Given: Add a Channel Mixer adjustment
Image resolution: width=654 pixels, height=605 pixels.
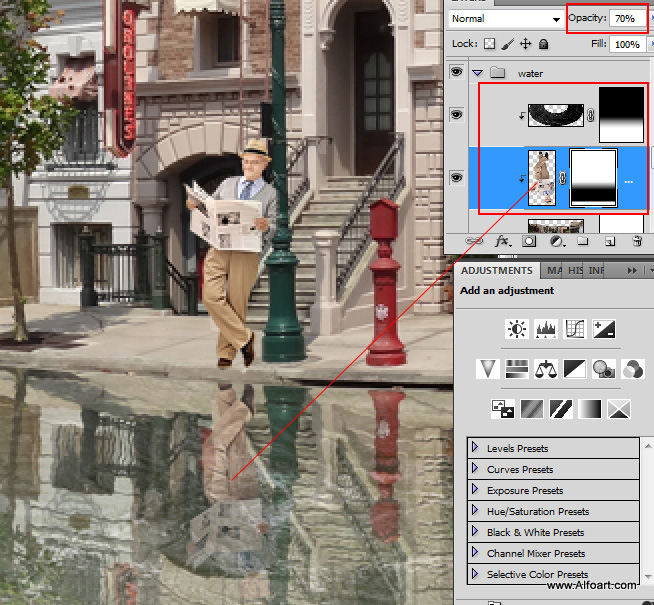Looking at the screenshot, I should [x=633, y=369].
